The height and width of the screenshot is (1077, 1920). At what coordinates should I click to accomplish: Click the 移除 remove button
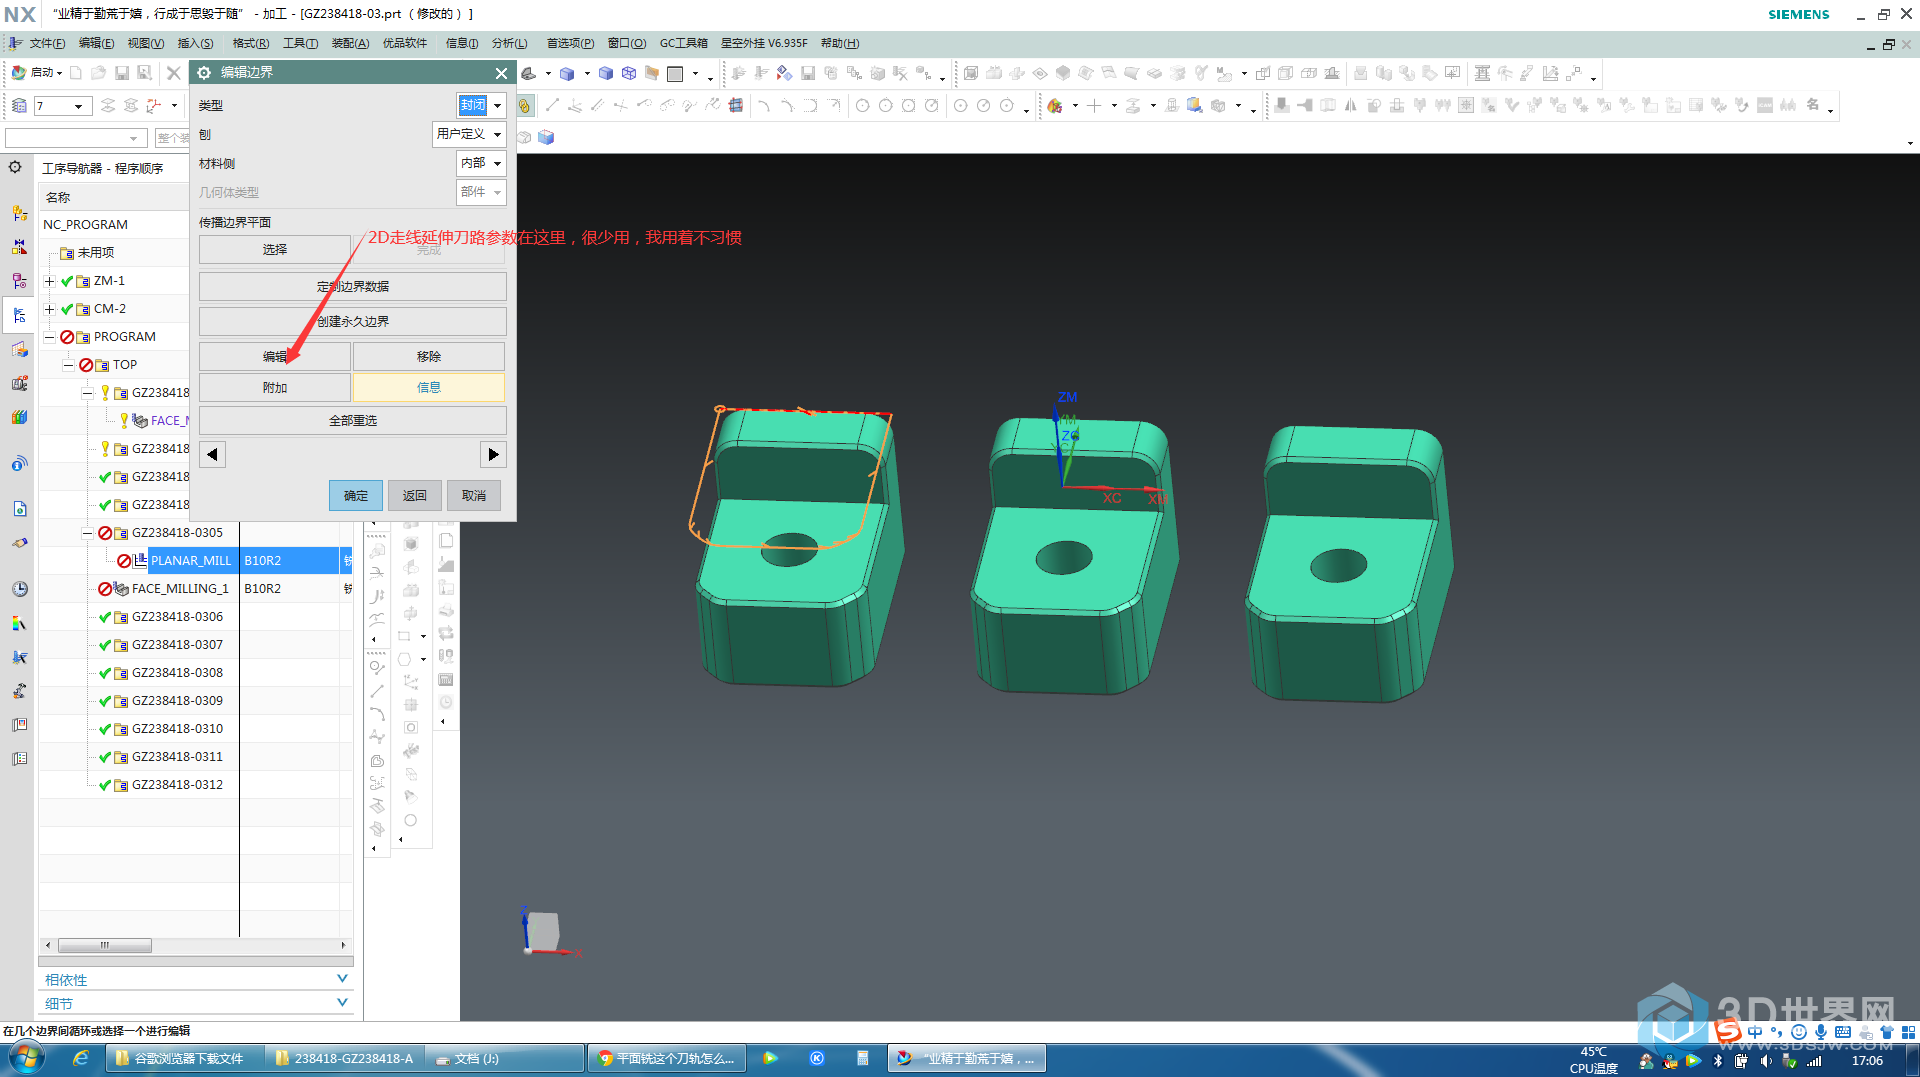pos(429,356)
